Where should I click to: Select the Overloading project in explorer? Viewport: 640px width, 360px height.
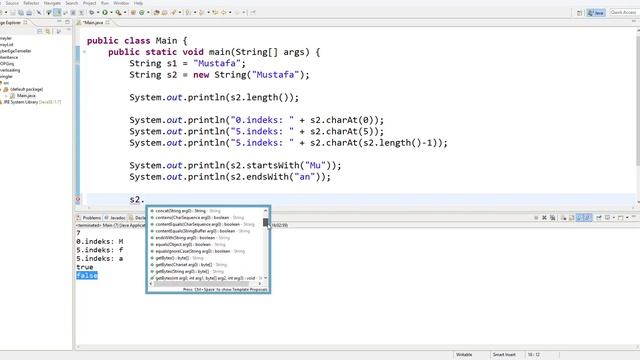point(10,70)
